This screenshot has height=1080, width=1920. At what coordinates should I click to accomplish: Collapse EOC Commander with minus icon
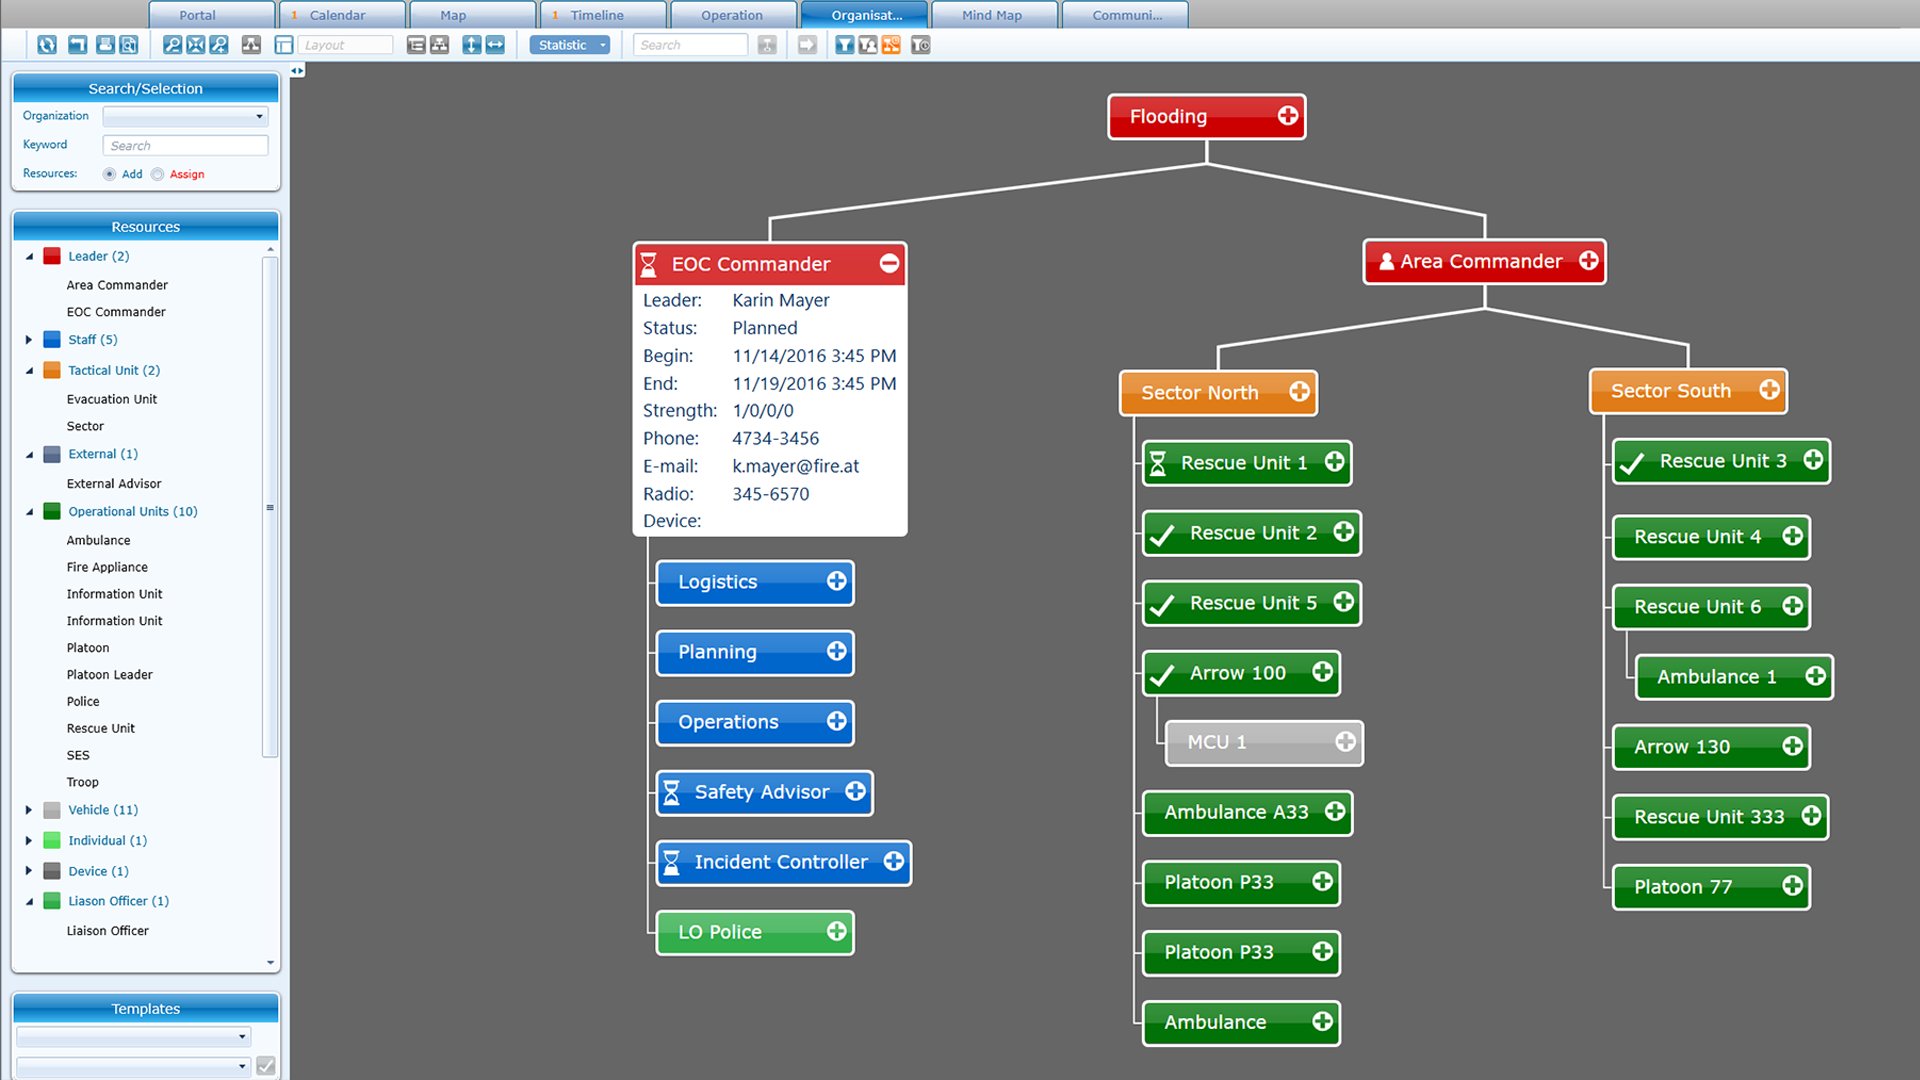pyautogui.click(x=889, y=263)
